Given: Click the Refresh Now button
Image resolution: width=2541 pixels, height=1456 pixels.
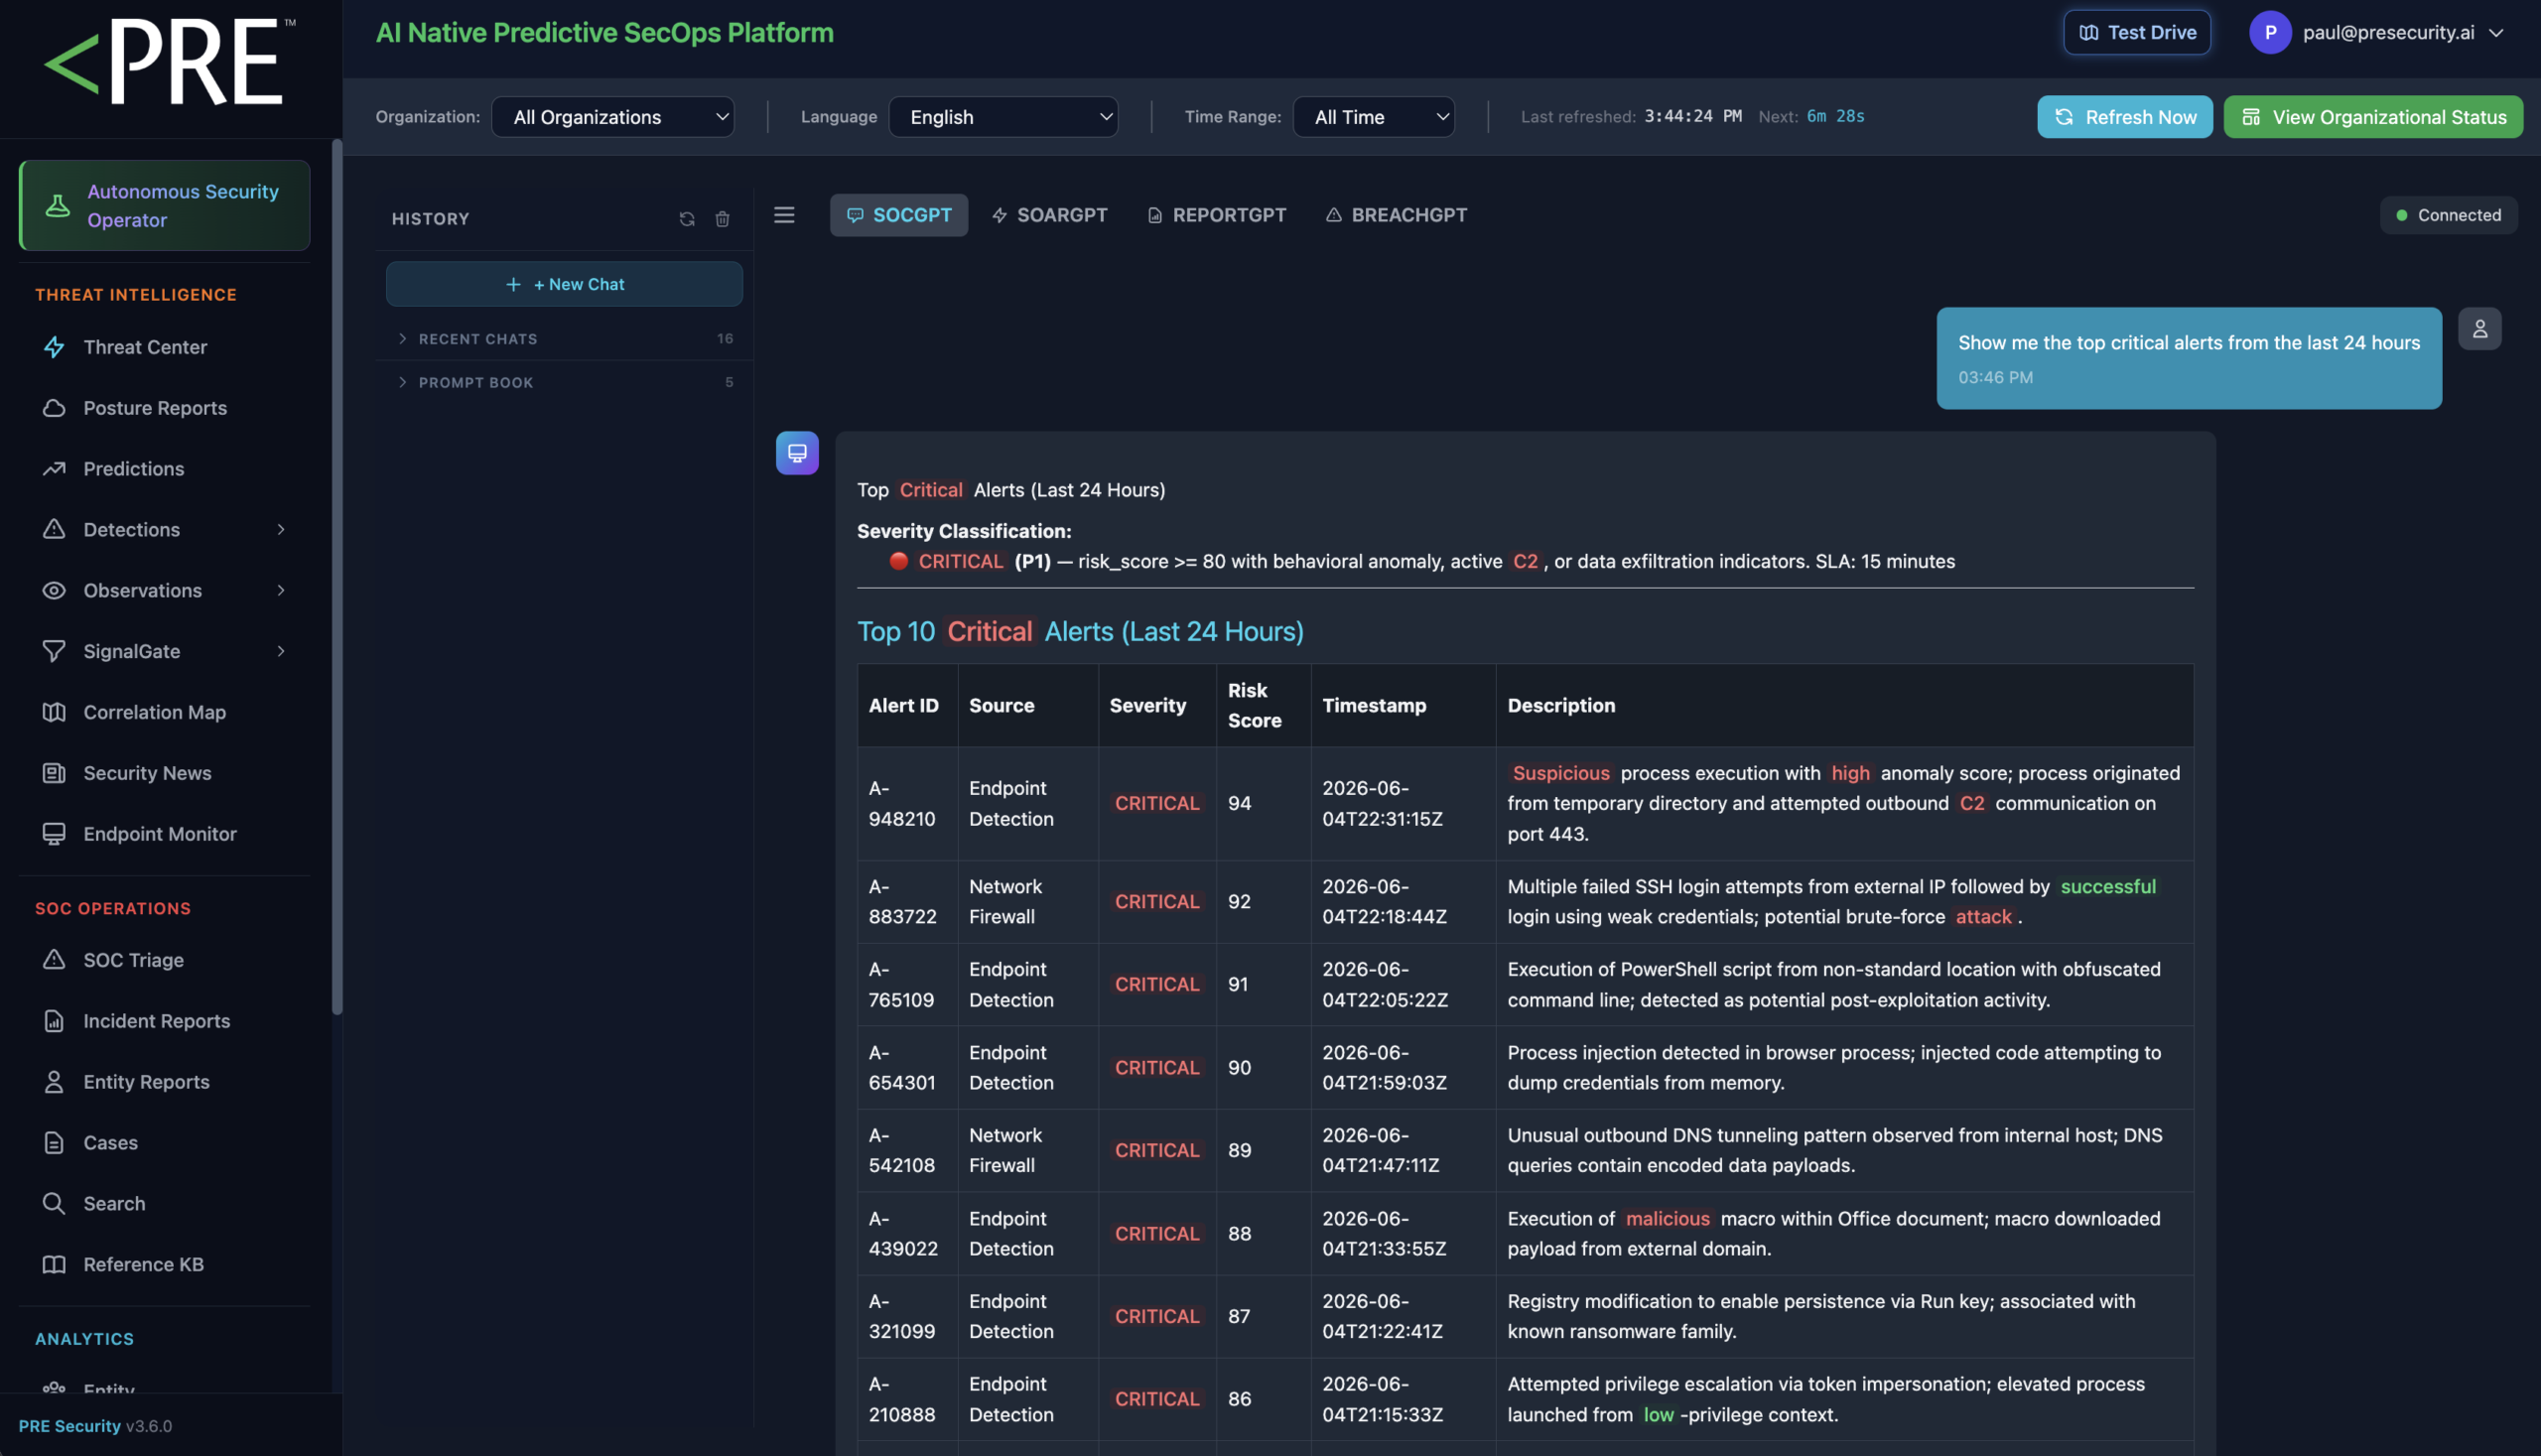Looking at the screenshot, I should pos(2125,117).
